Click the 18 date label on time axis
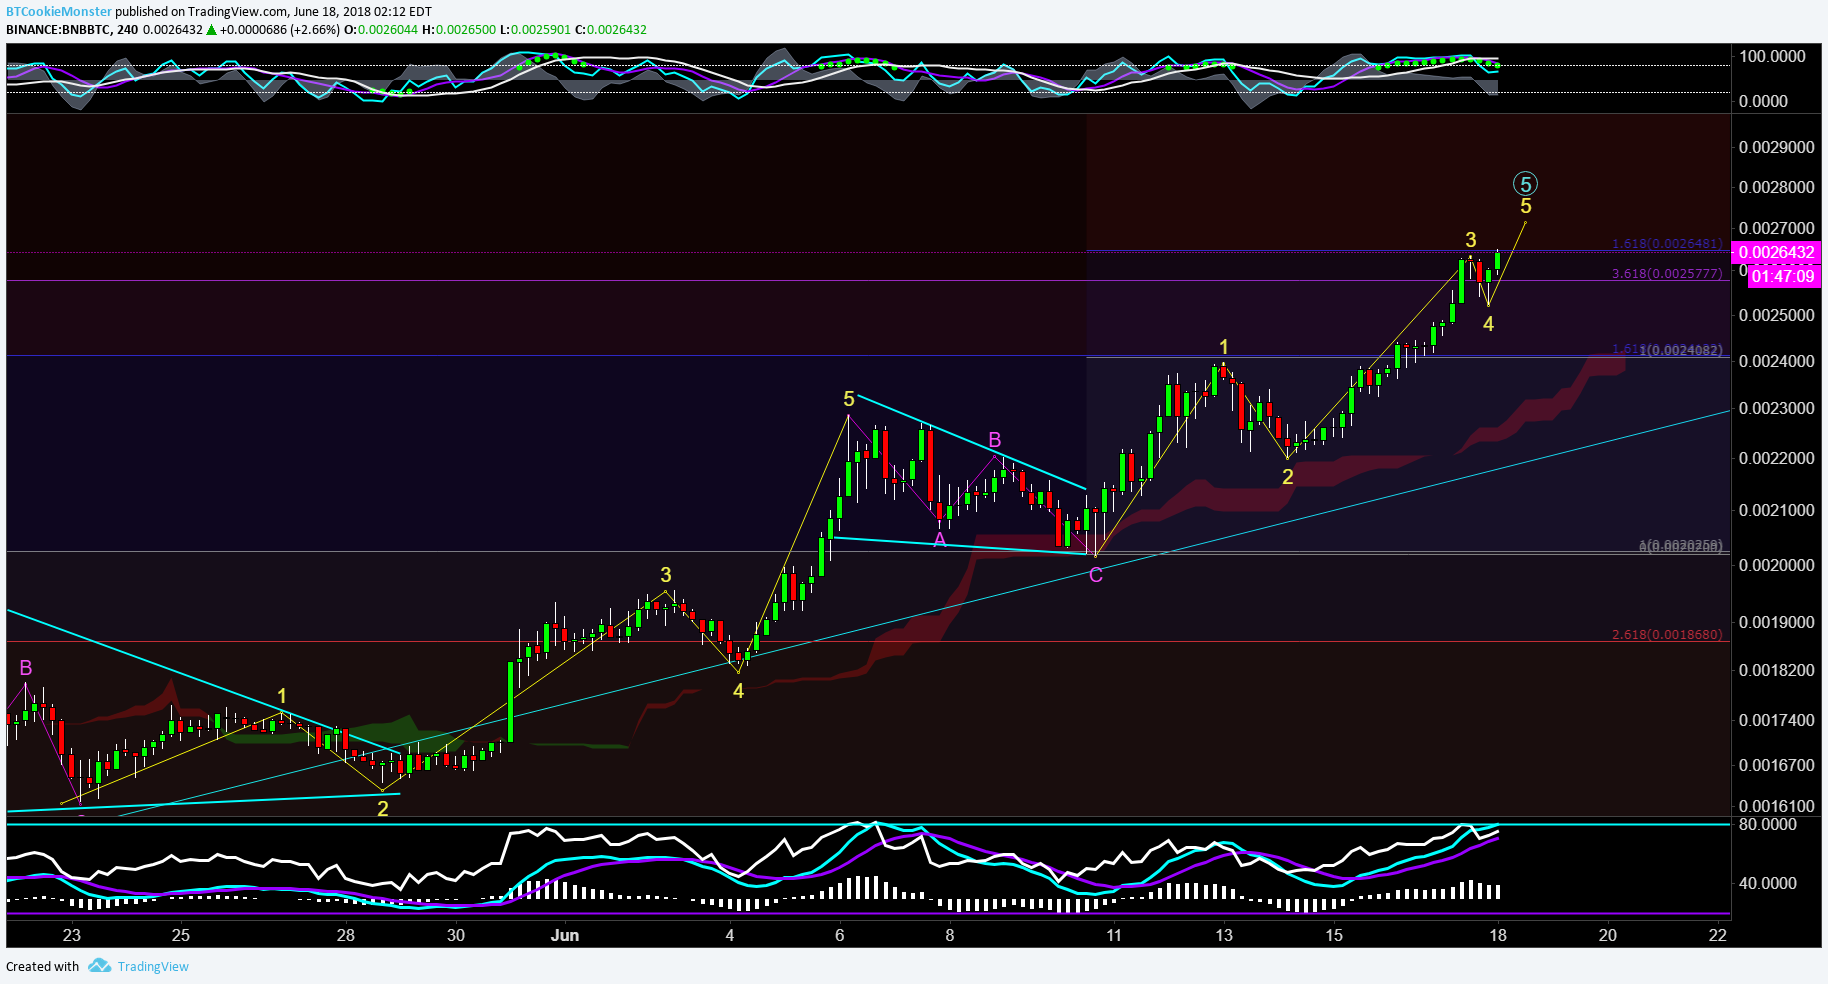Screen dimensions: 1828x984 click(x=1497, y=935)
